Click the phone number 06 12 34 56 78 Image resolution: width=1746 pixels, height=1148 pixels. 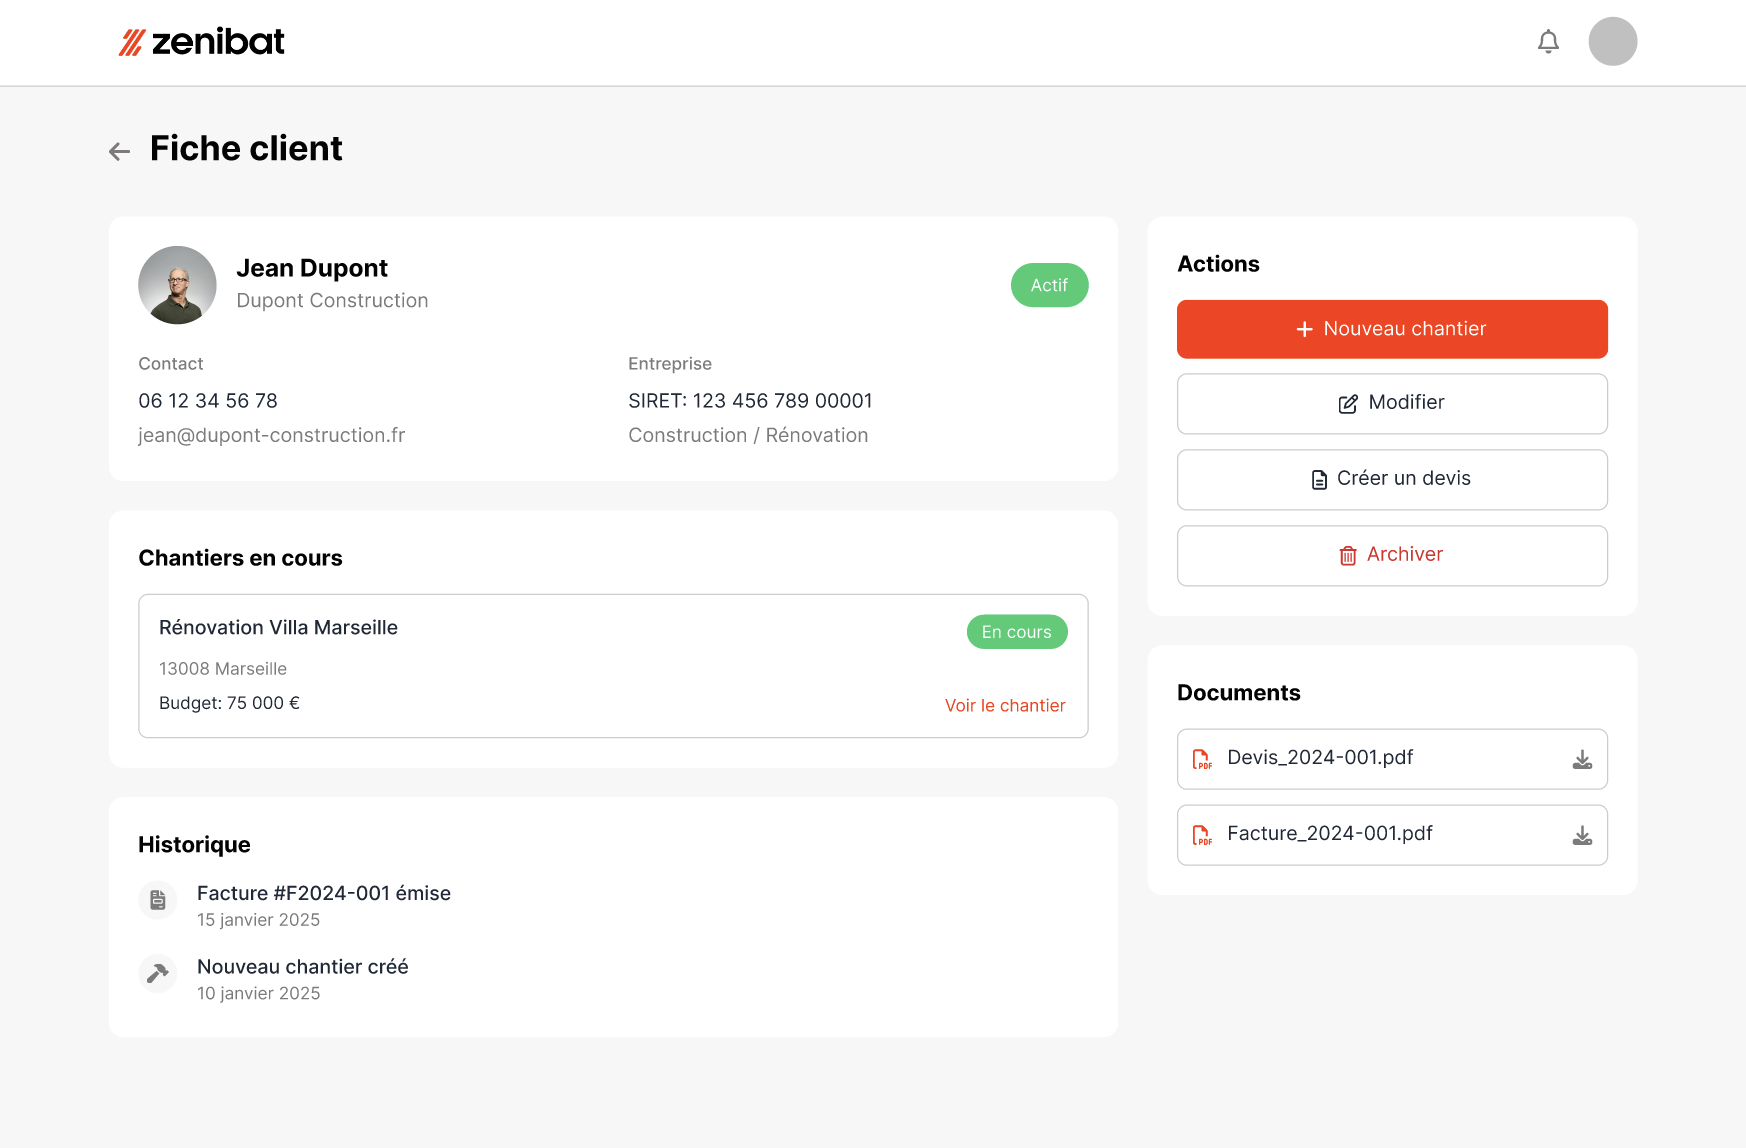[208, 401]
